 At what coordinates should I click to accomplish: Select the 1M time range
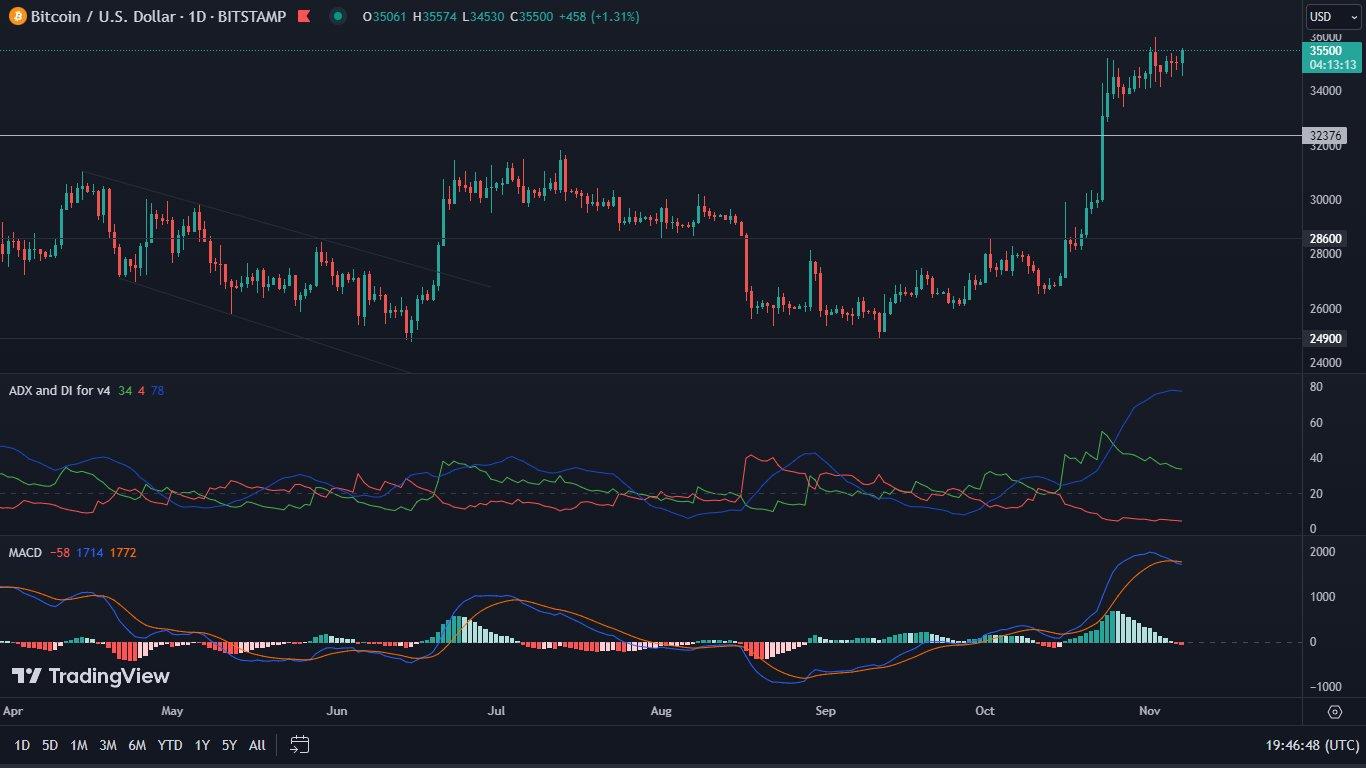[79, 745]
